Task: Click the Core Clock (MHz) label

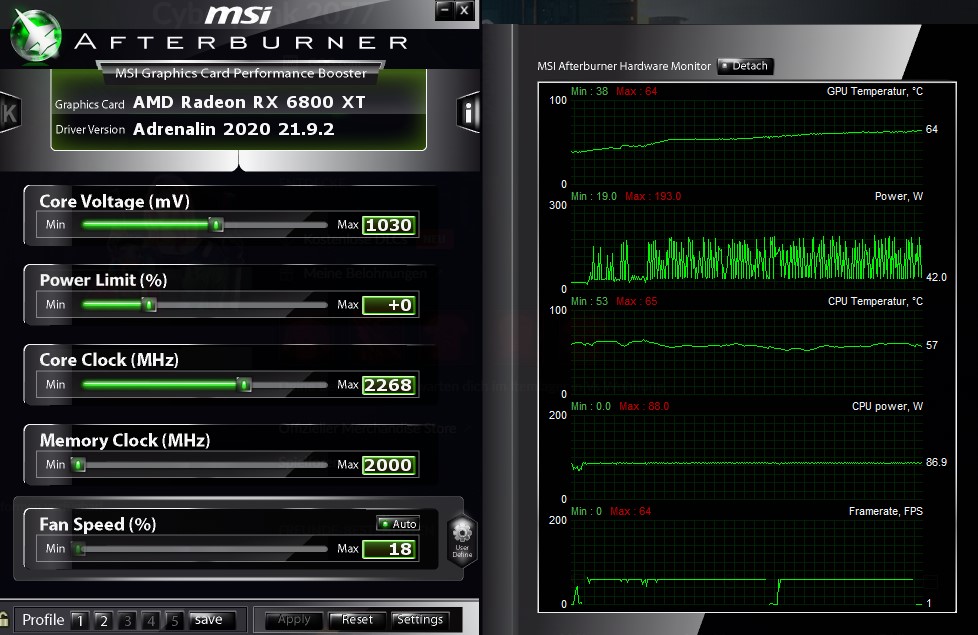Action: pos(109,360)
